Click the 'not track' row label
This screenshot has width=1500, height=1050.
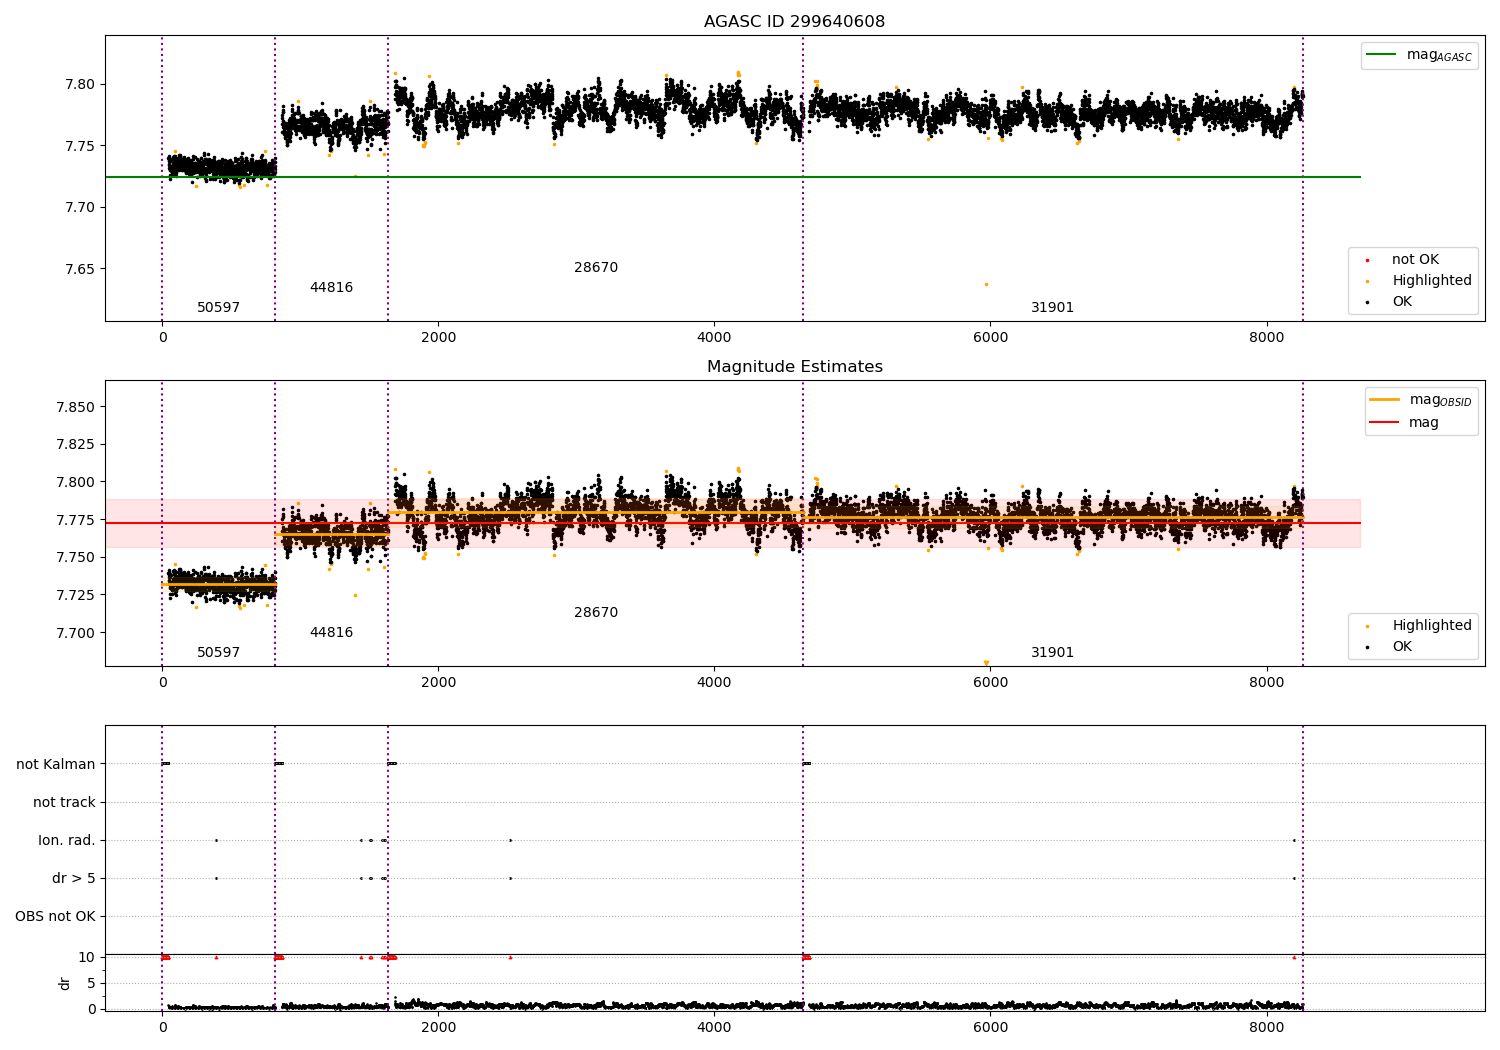point(64,802)
